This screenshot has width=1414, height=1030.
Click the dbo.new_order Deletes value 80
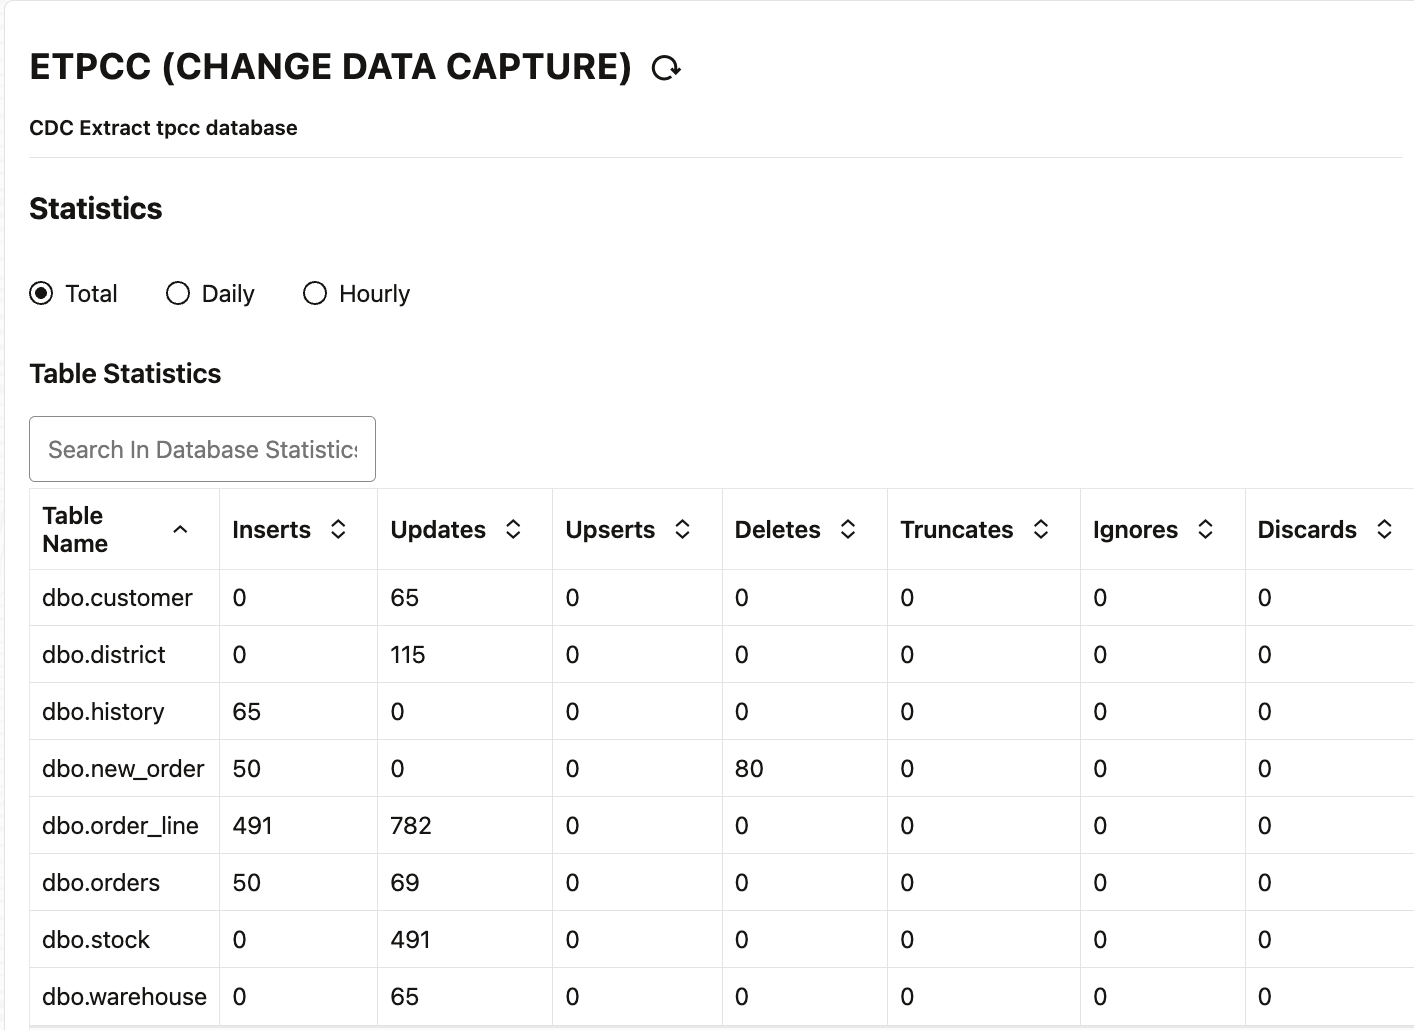tap(749, 769)
